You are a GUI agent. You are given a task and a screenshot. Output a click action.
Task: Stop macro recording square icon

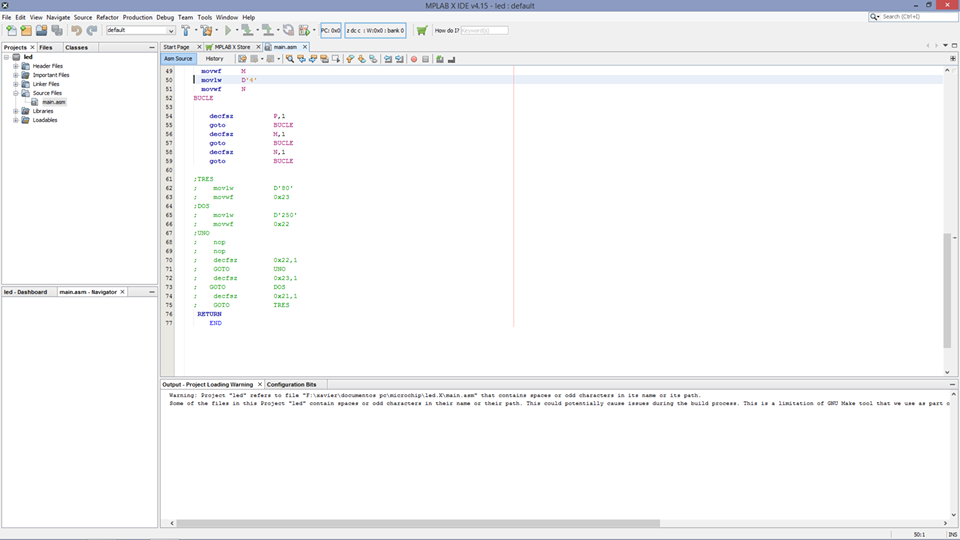(426, 59)
